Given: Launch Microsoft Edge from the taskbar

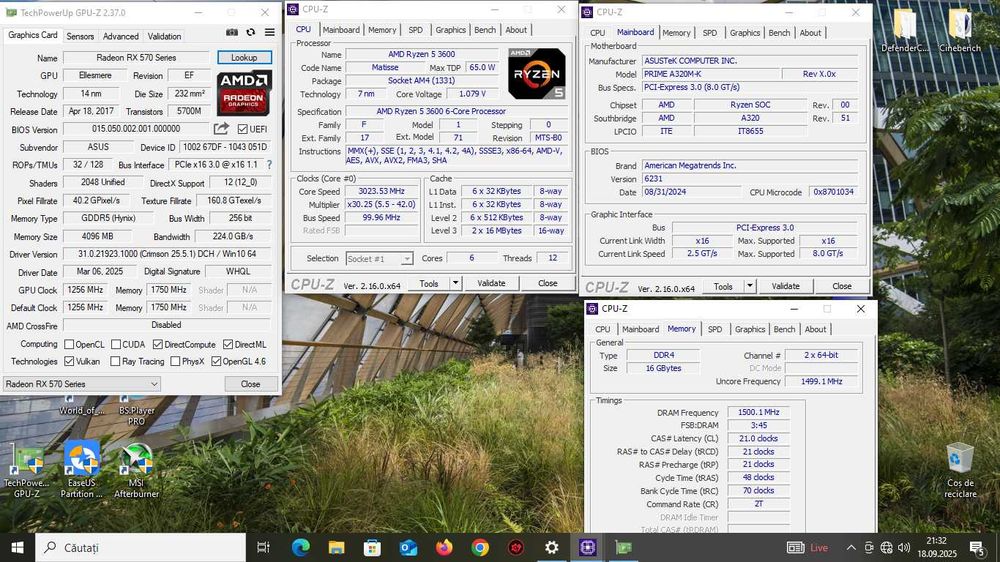Looking at the screenshot, I should tap(300, 547).
